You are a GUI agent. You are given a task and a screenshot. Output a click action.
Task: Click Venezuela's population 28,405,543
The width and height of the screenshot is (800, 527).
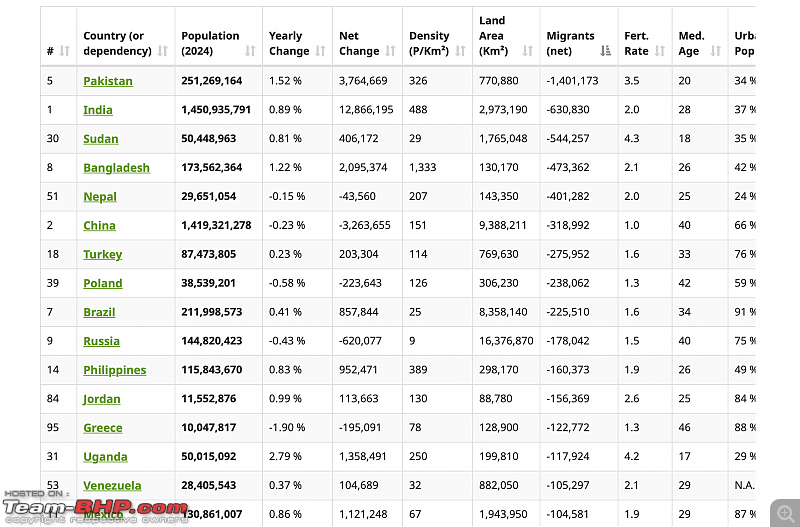[x=209, y=485]
